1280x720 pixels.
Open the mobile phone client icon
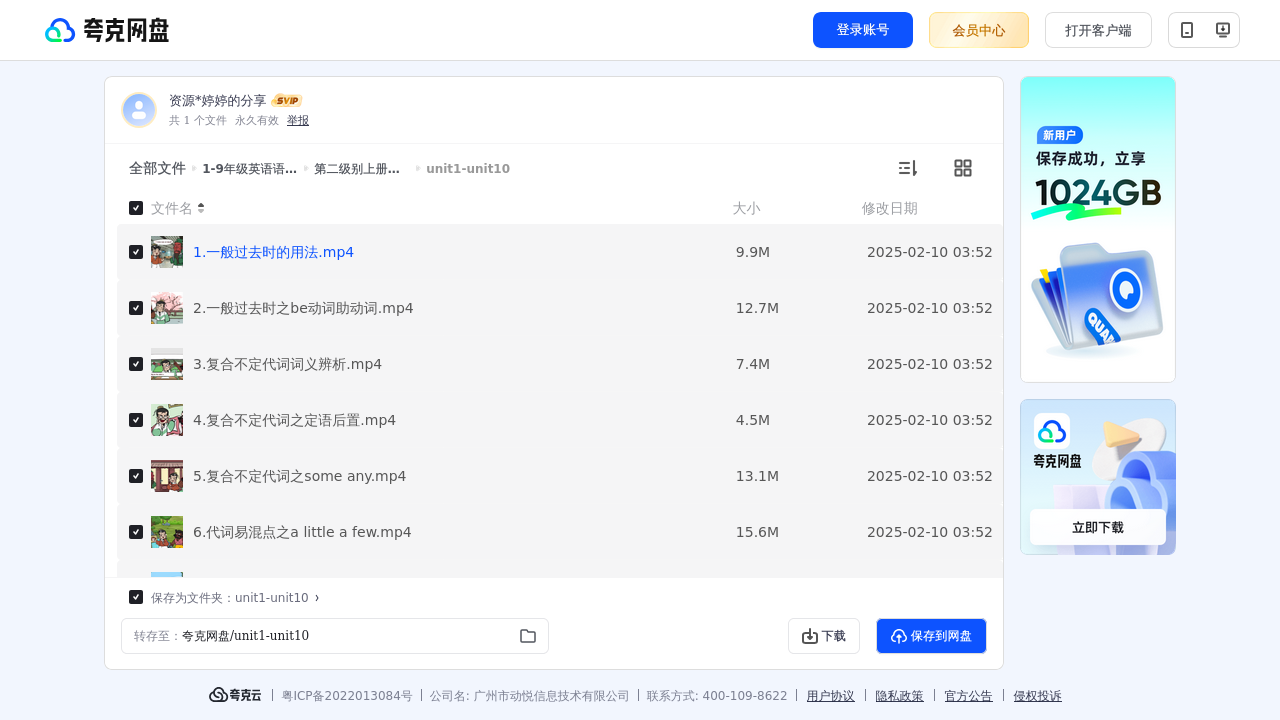(1187, 30)
